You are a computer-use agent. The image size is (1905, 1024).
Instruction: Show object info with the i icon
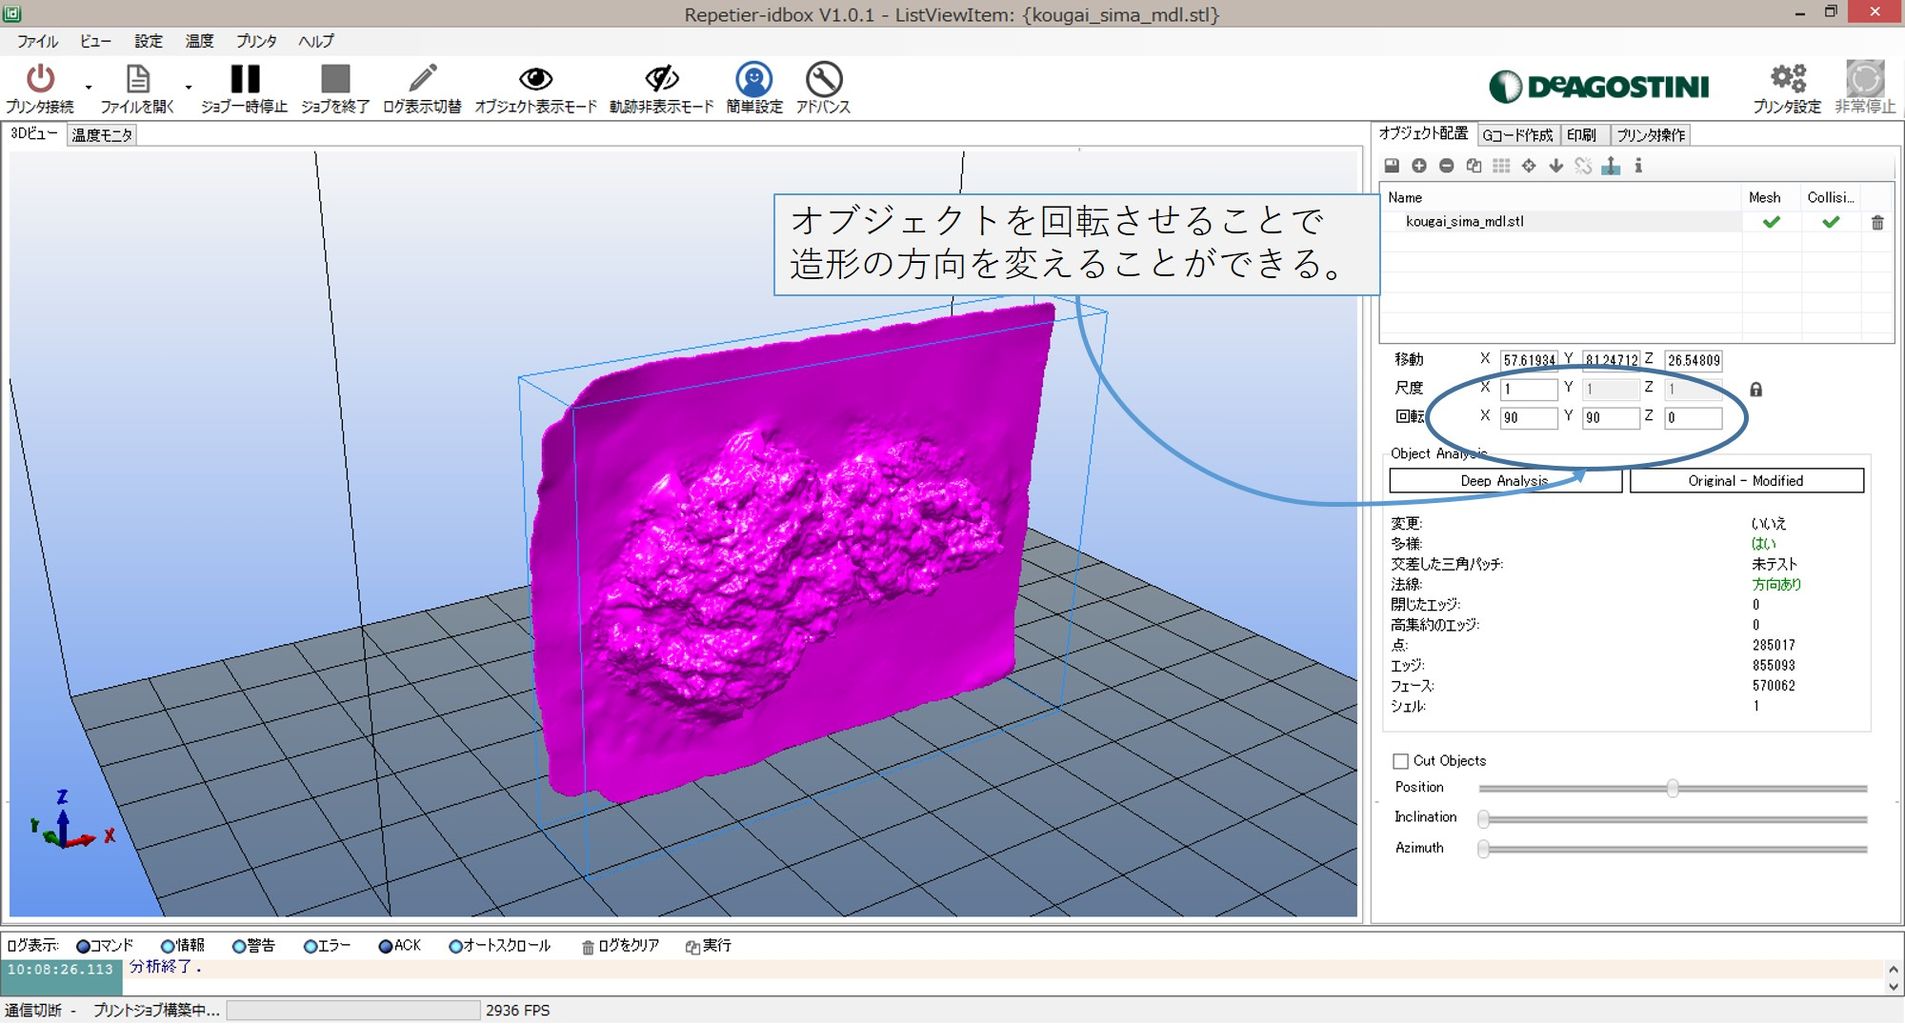1638,166
